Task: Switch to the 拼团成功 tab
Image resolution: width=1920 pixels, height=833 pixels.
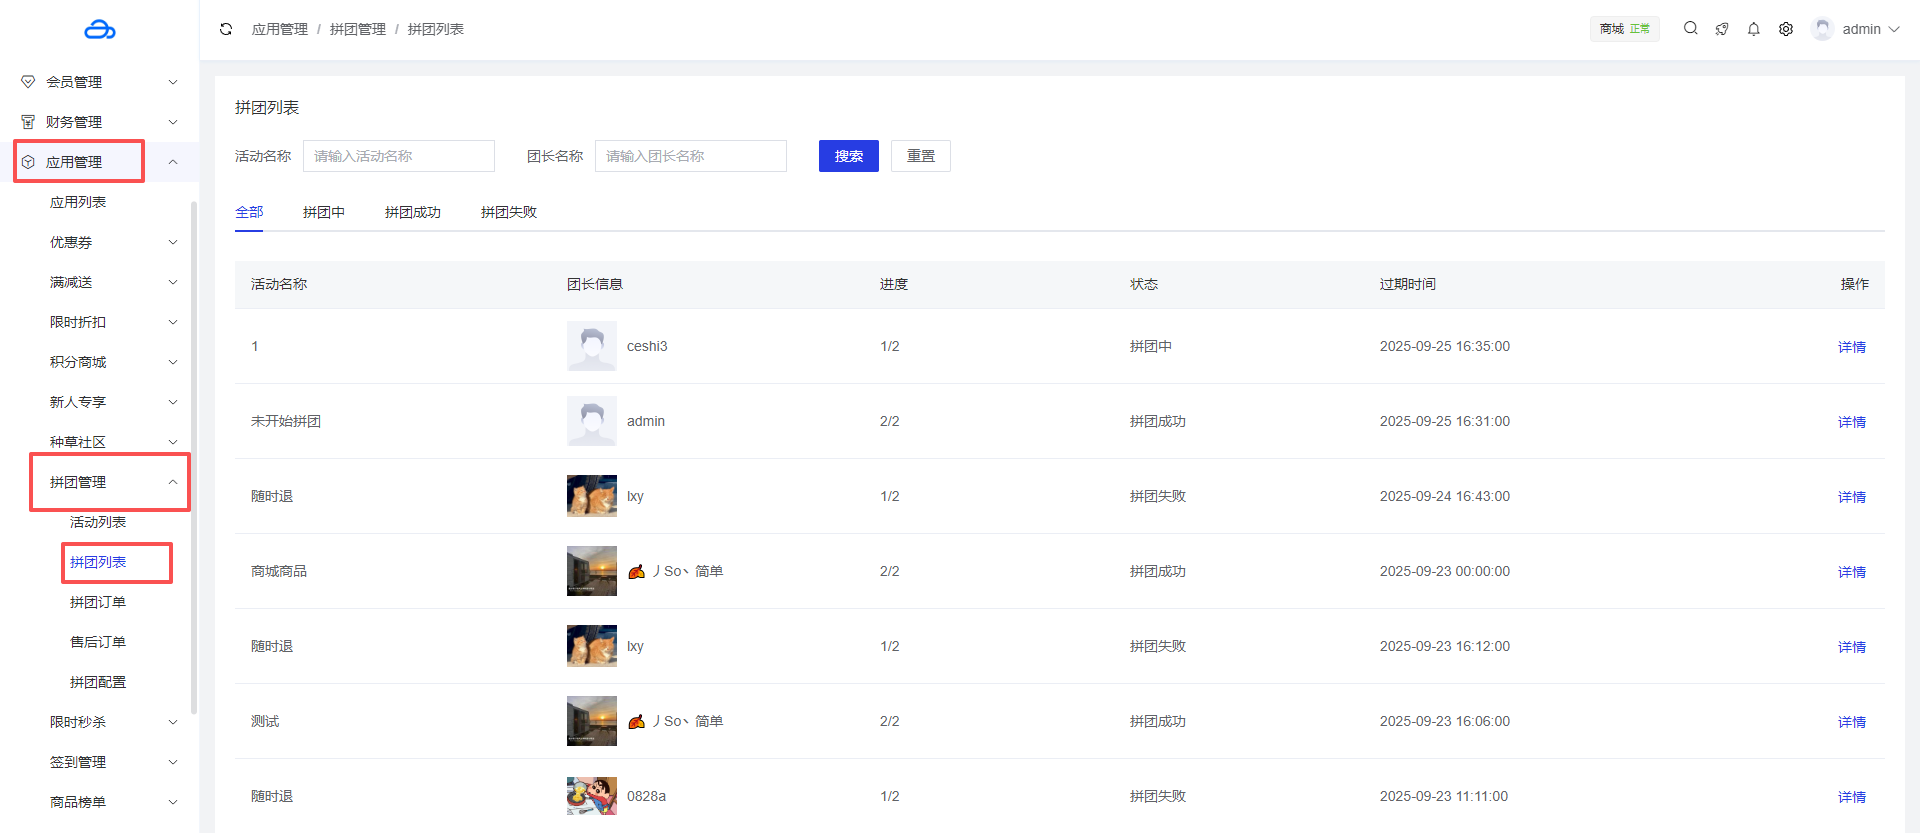Action: pos(412,212)
